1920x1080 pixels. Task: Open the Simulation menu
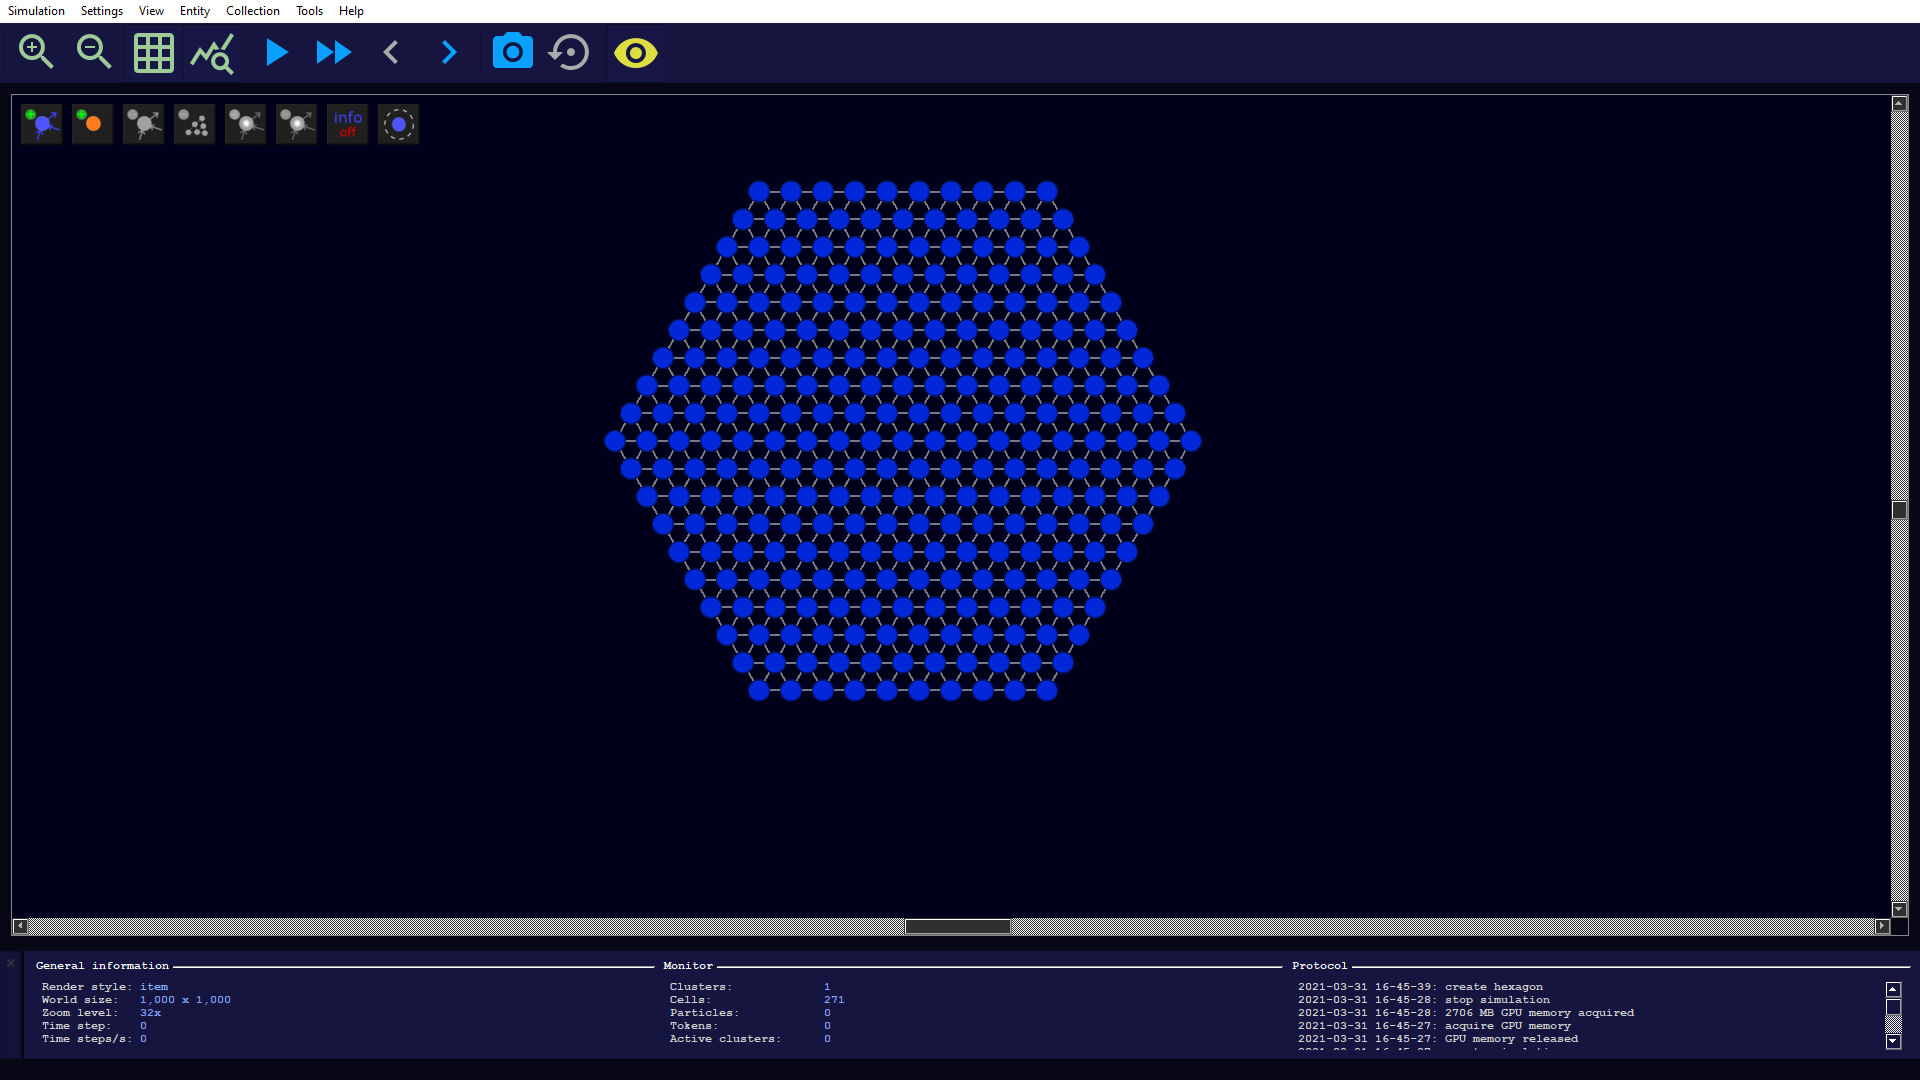pos(36,11)
